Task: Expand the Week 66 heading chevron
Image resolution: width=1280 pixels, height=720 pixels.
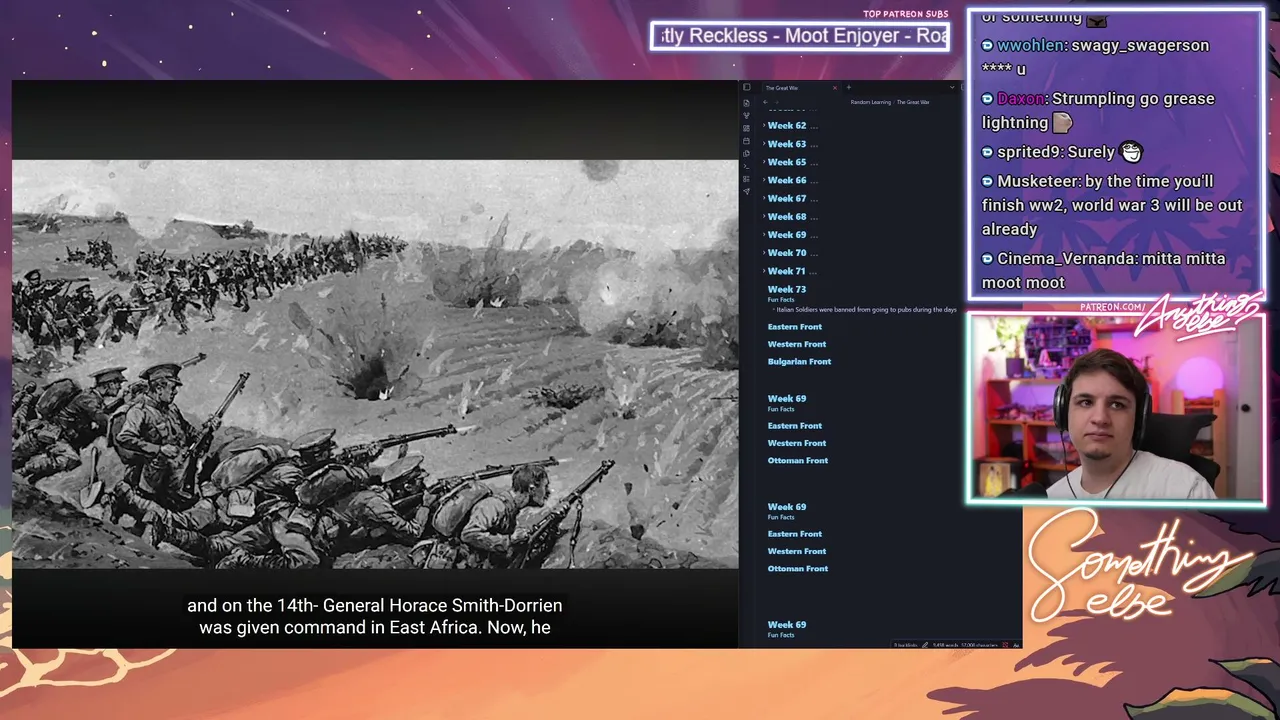Action: click(x=764, y=180)
